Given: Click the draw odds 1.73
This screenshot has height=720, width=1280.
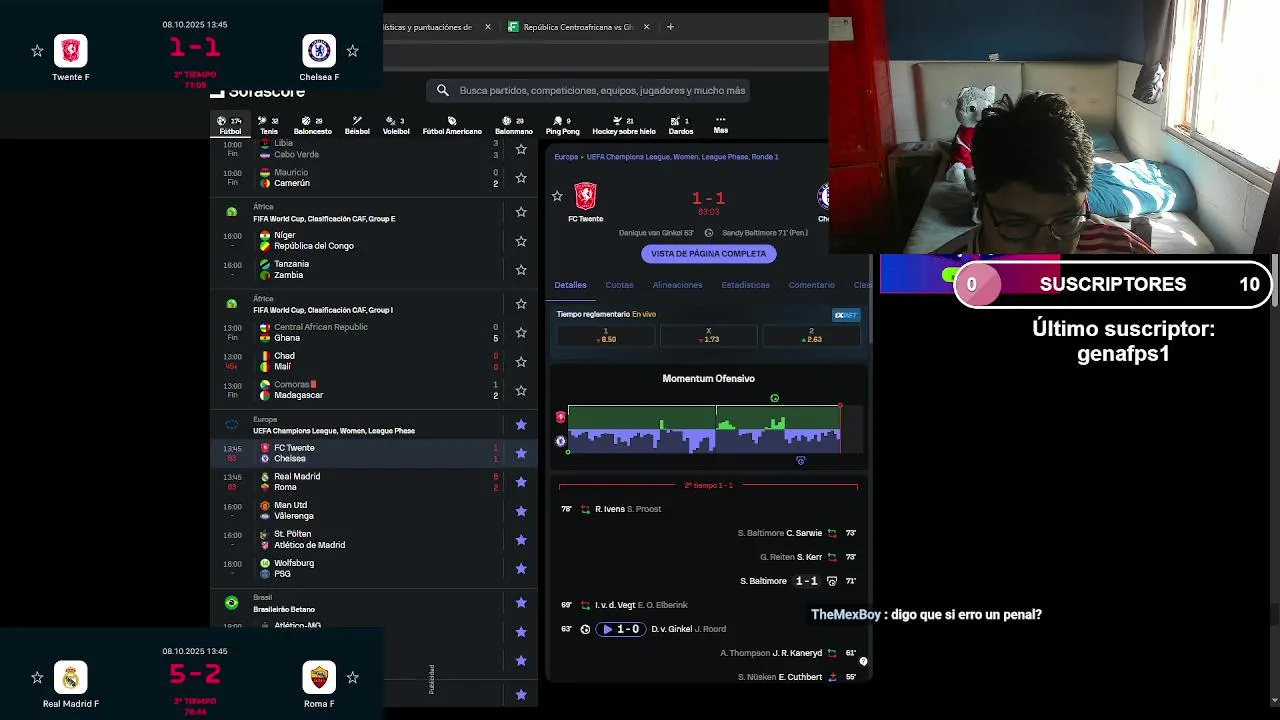Looking at the screenshot, I should pos(709,336).
